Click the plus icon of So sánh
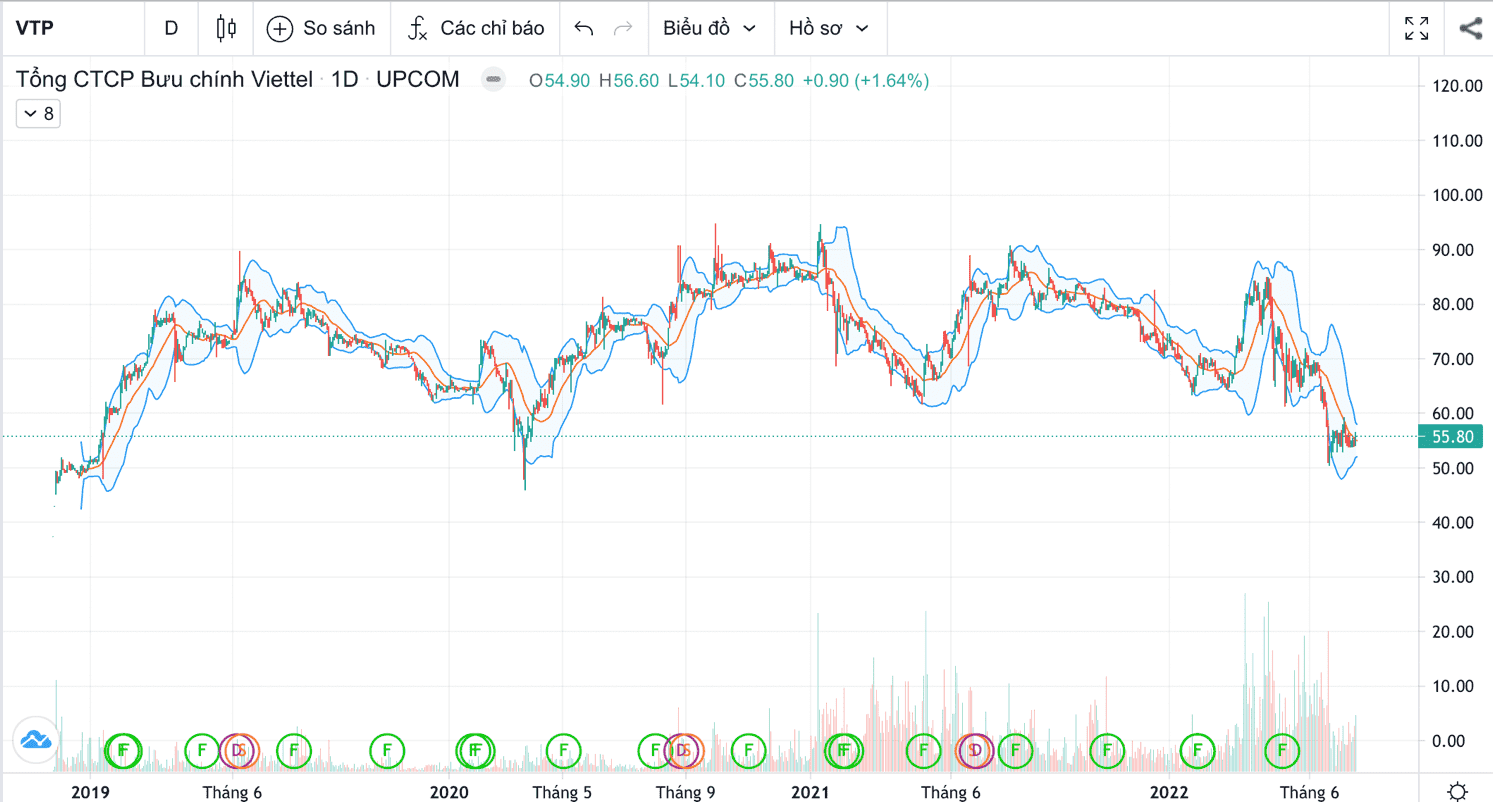The width and height of the screenshot is (1493, 802). pyautogui.click(x=280, y=28)
